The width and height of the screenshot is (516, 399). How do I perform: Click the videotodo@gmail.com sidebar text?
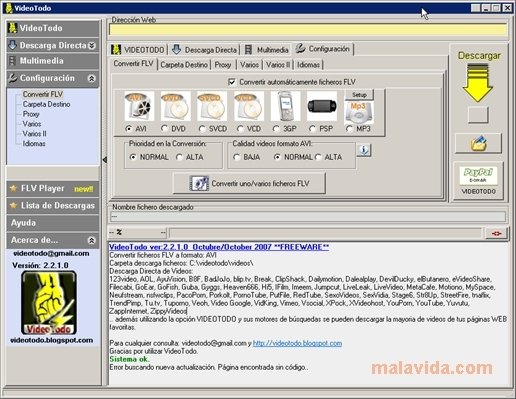[51, 253]
